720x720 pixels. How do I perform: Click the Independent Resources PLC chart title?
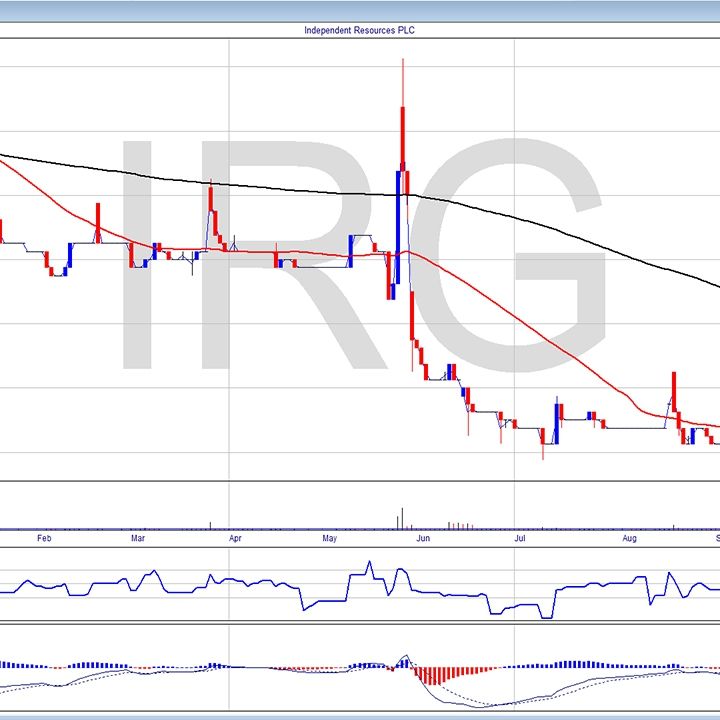359,30
